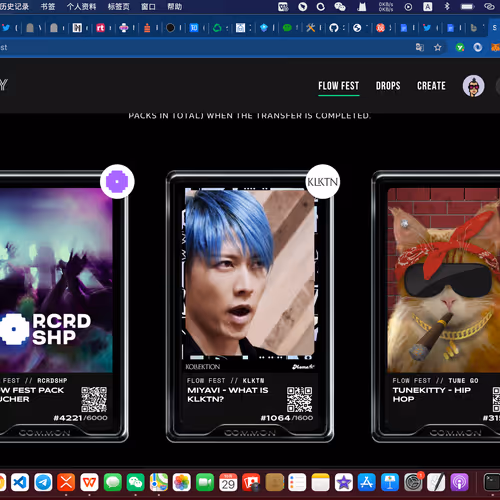Open the MetaMask fox extension
Screen dimensions: 500x500
(495, 47)
